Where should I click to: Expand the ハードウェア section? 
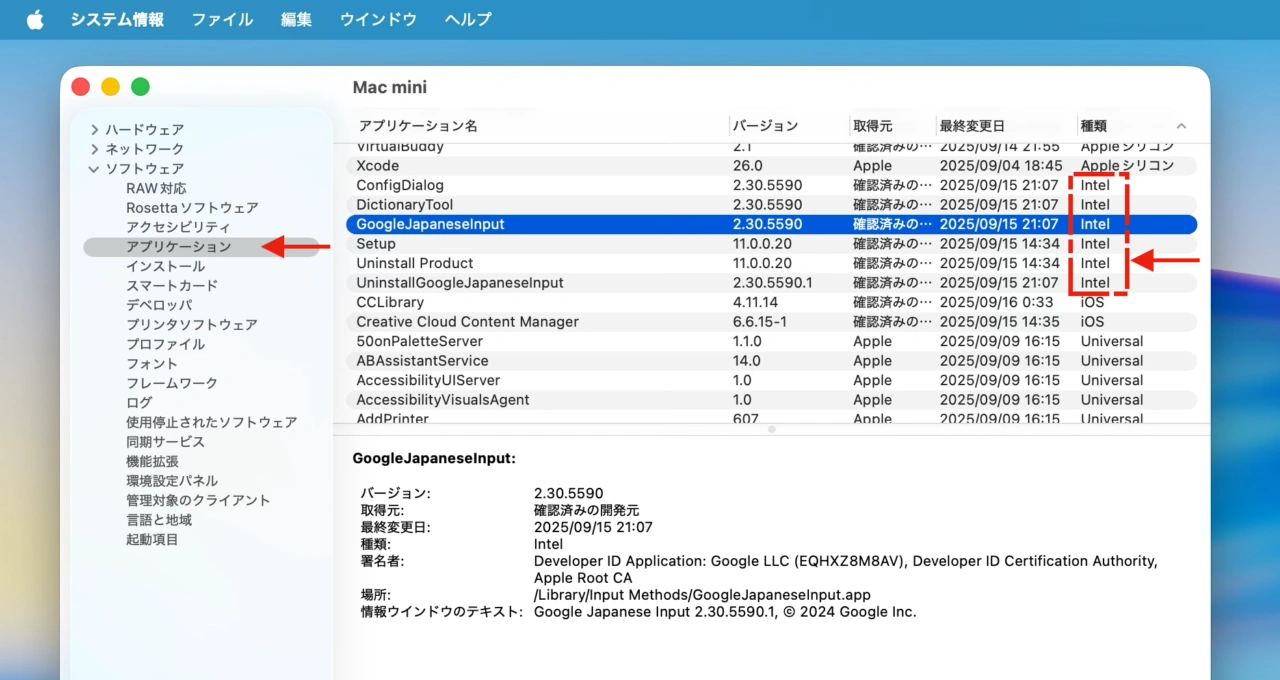click(x=95, y=130)
